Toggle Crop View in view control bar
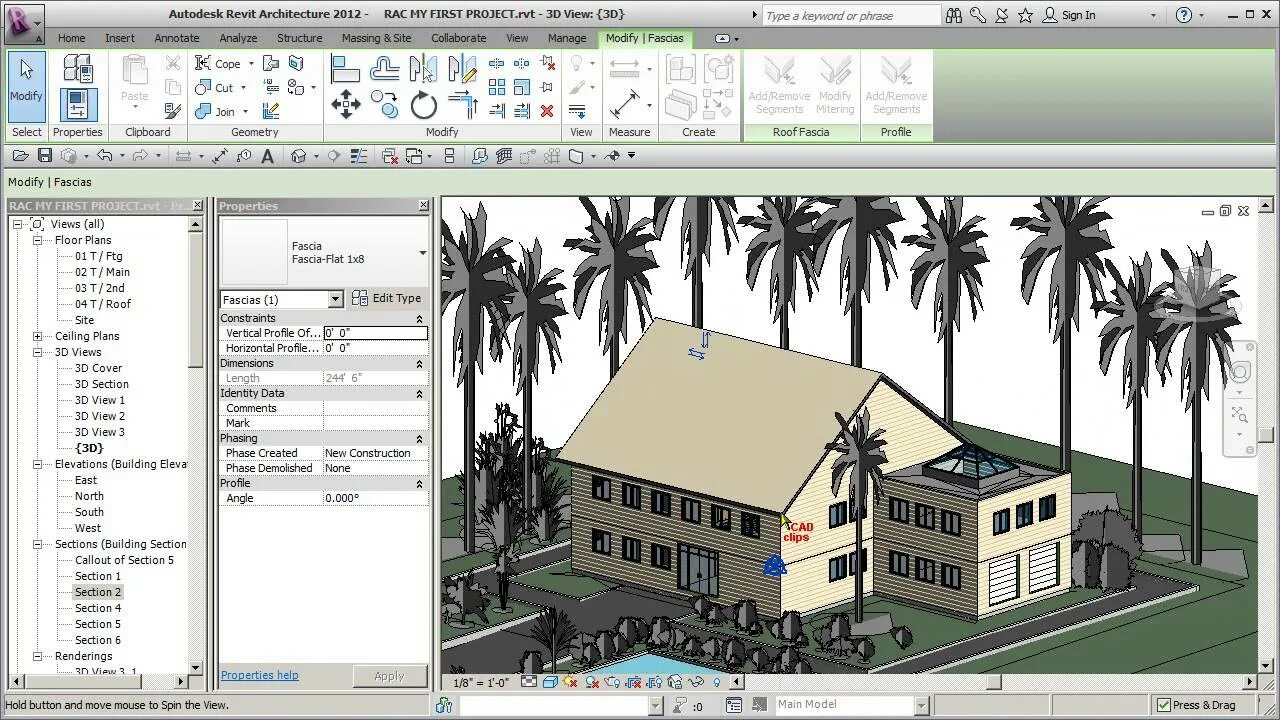Screen dimensions: 1280x720 pos(634,682)
